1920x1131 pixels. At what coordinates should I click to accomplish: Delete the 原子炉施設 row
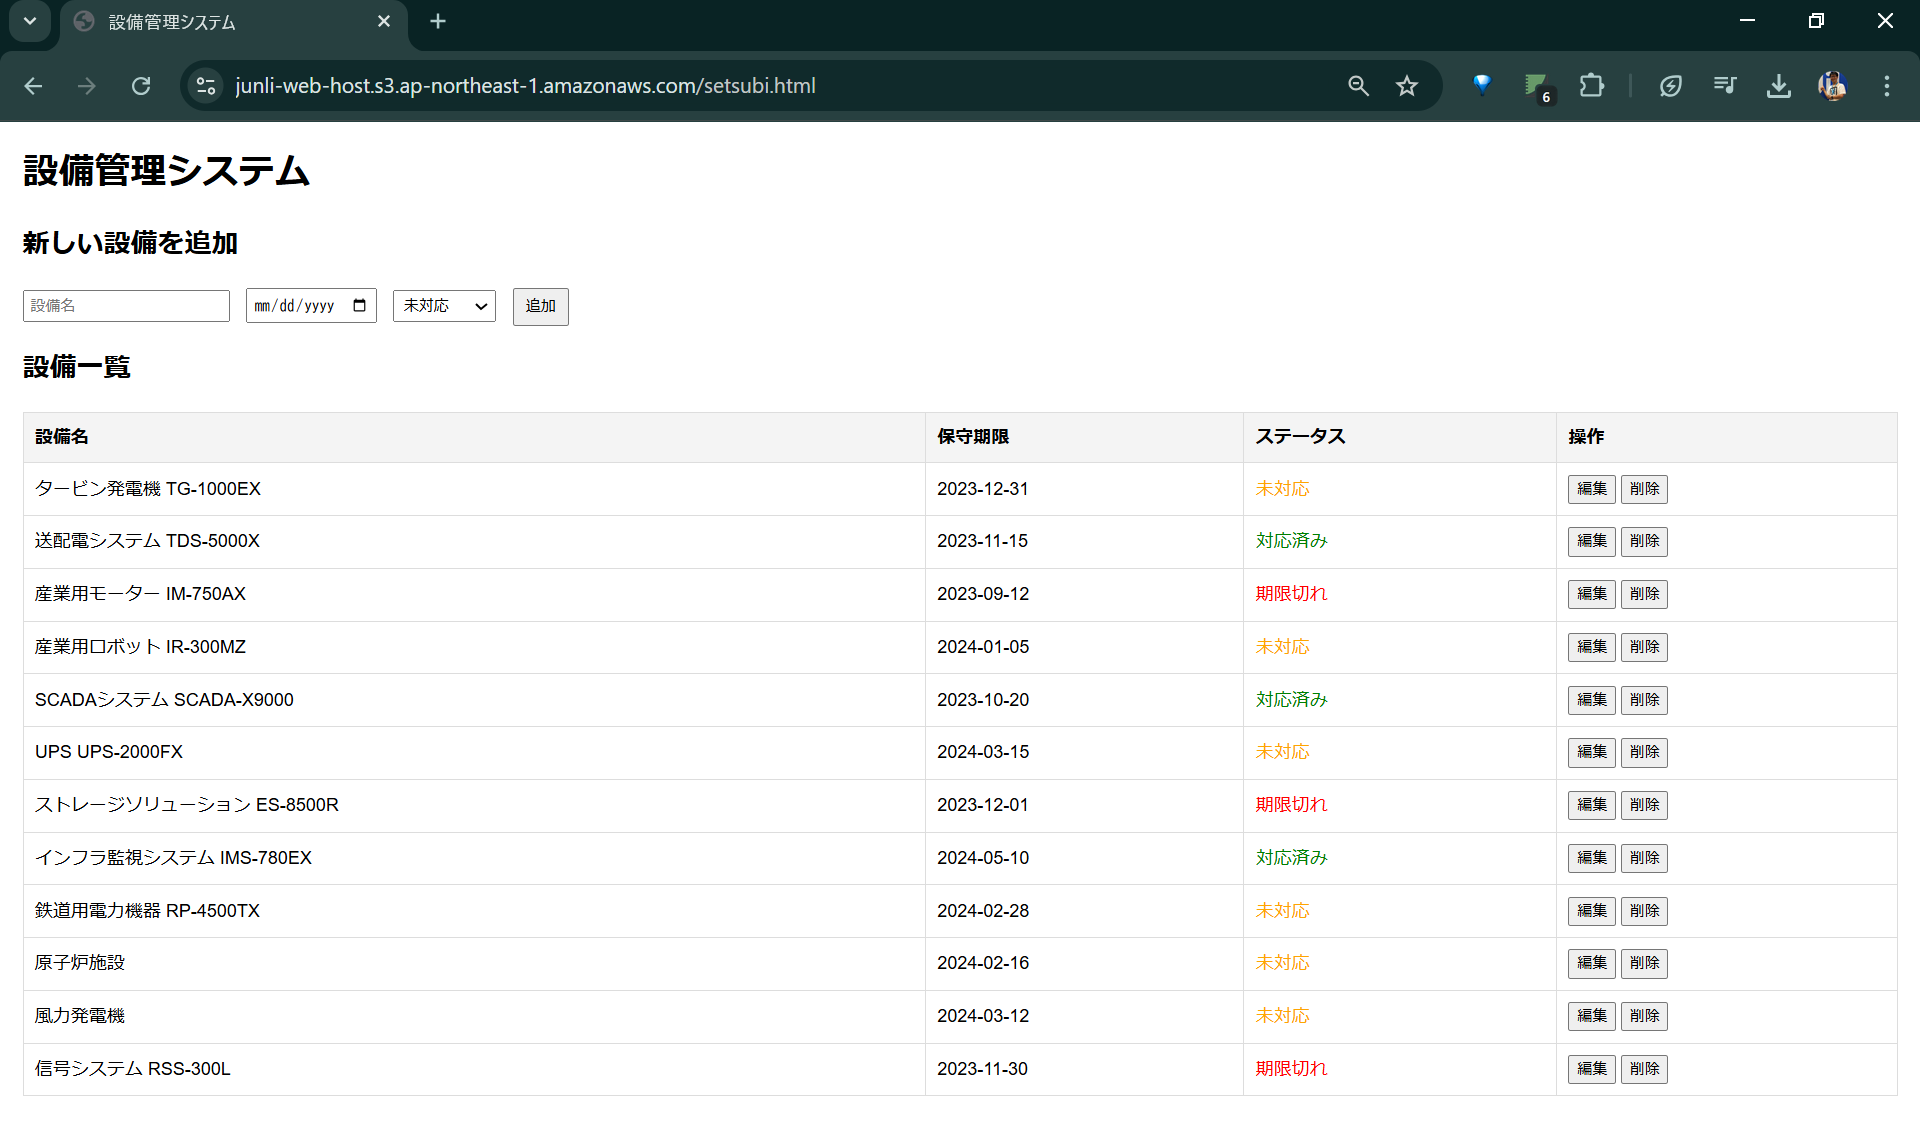click(1644, 963)
